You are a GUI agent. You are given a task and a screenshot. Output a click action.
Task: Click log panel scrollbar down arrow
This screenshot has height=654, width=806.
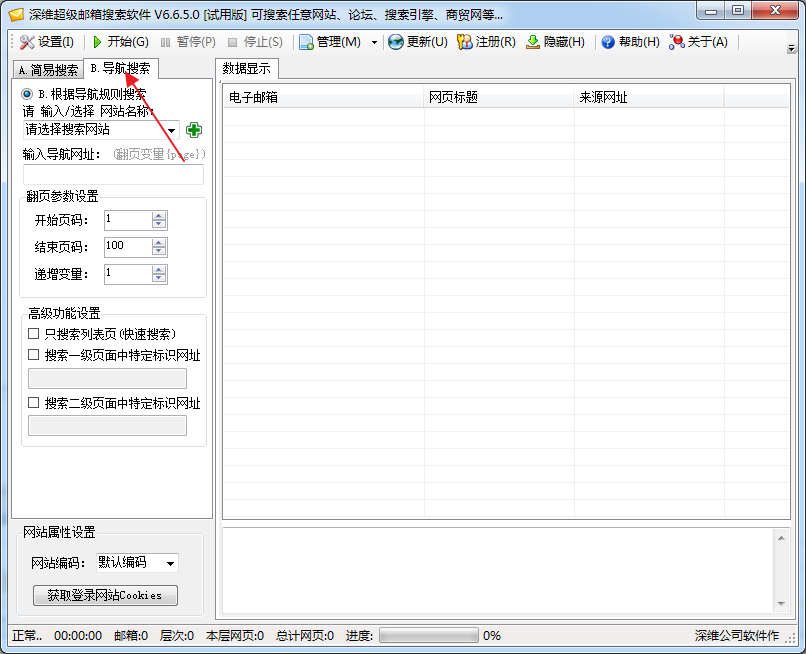point(781,604)
